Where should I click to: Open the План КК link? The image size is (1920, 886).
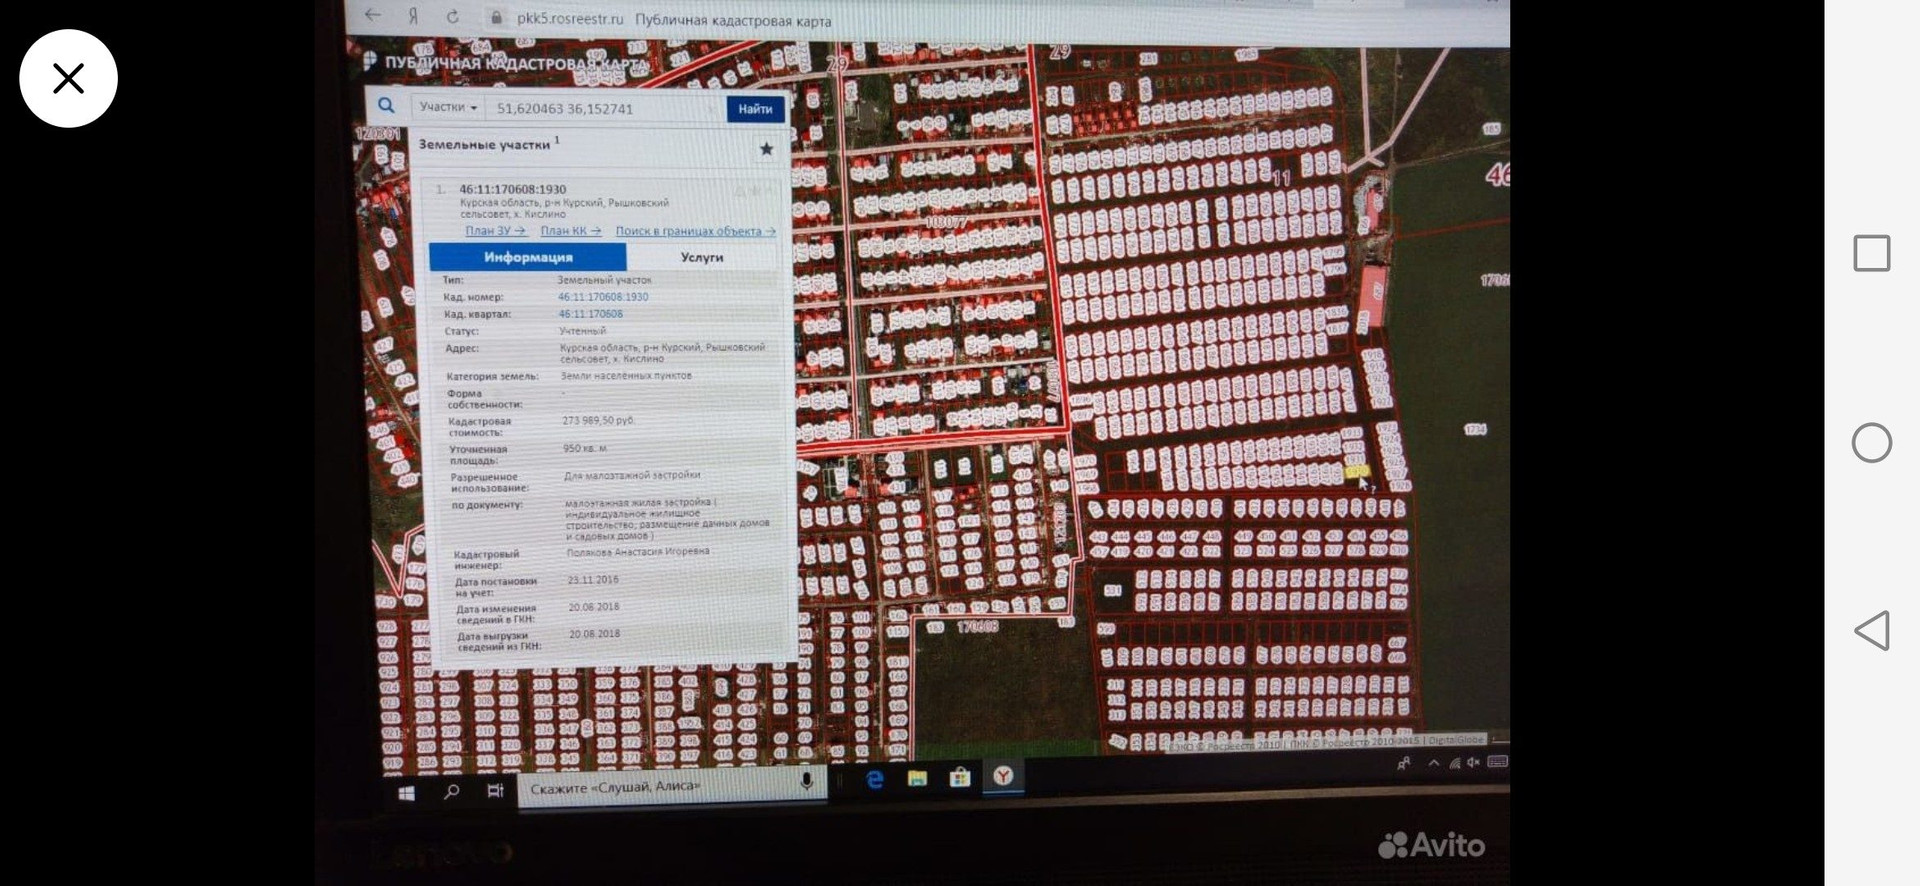[x=571, y=231]
